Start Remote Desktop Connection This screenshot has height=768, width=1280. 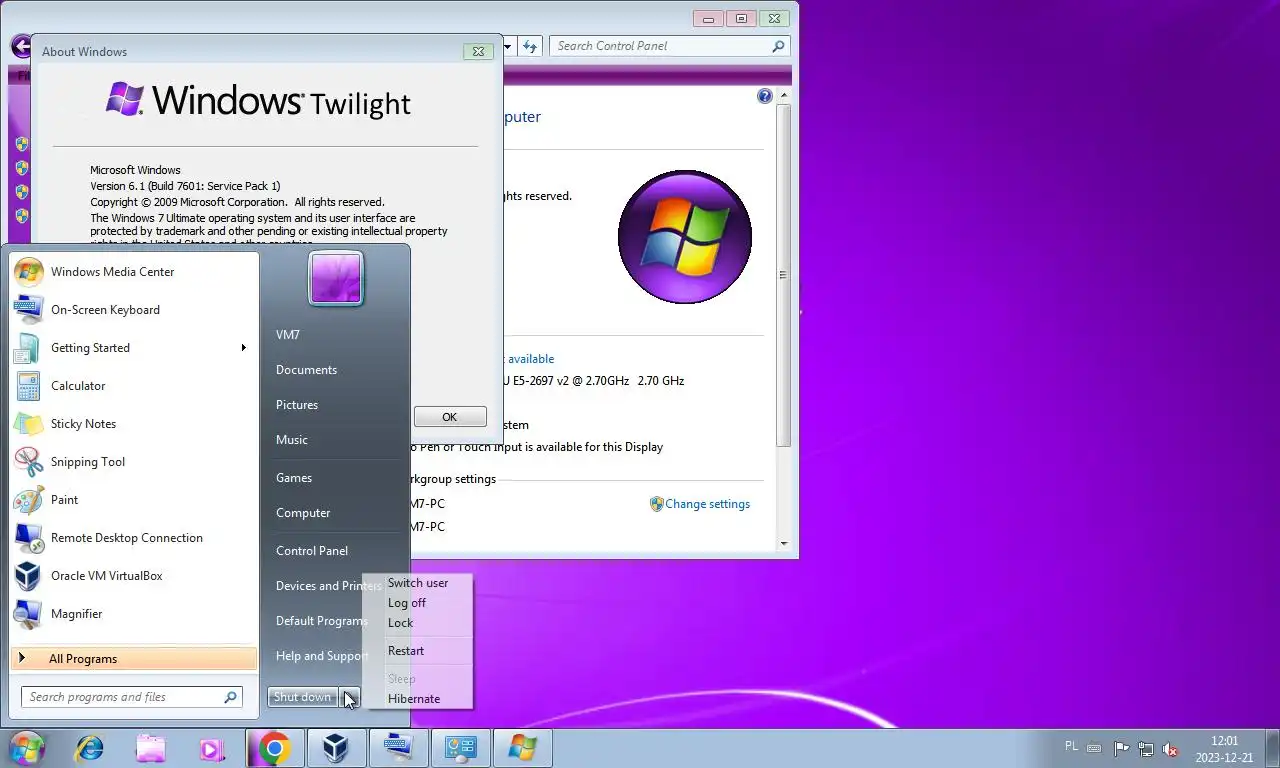134,538
